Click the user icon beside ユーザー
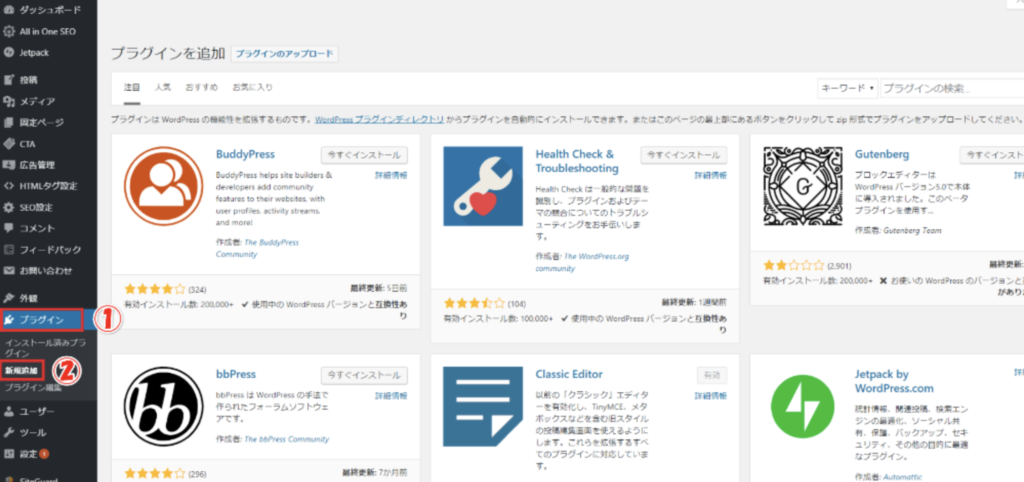1024x482 pixels. (9, 411)
